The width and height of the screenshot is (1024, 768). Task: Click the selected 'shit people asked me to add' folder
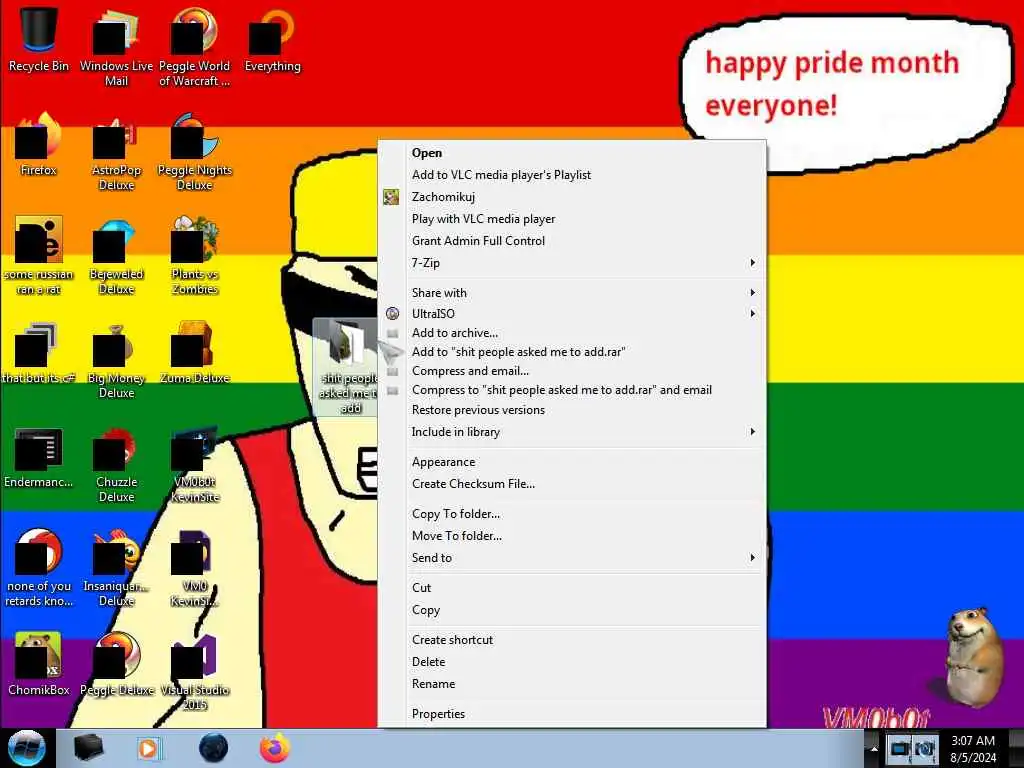(346, 367)
